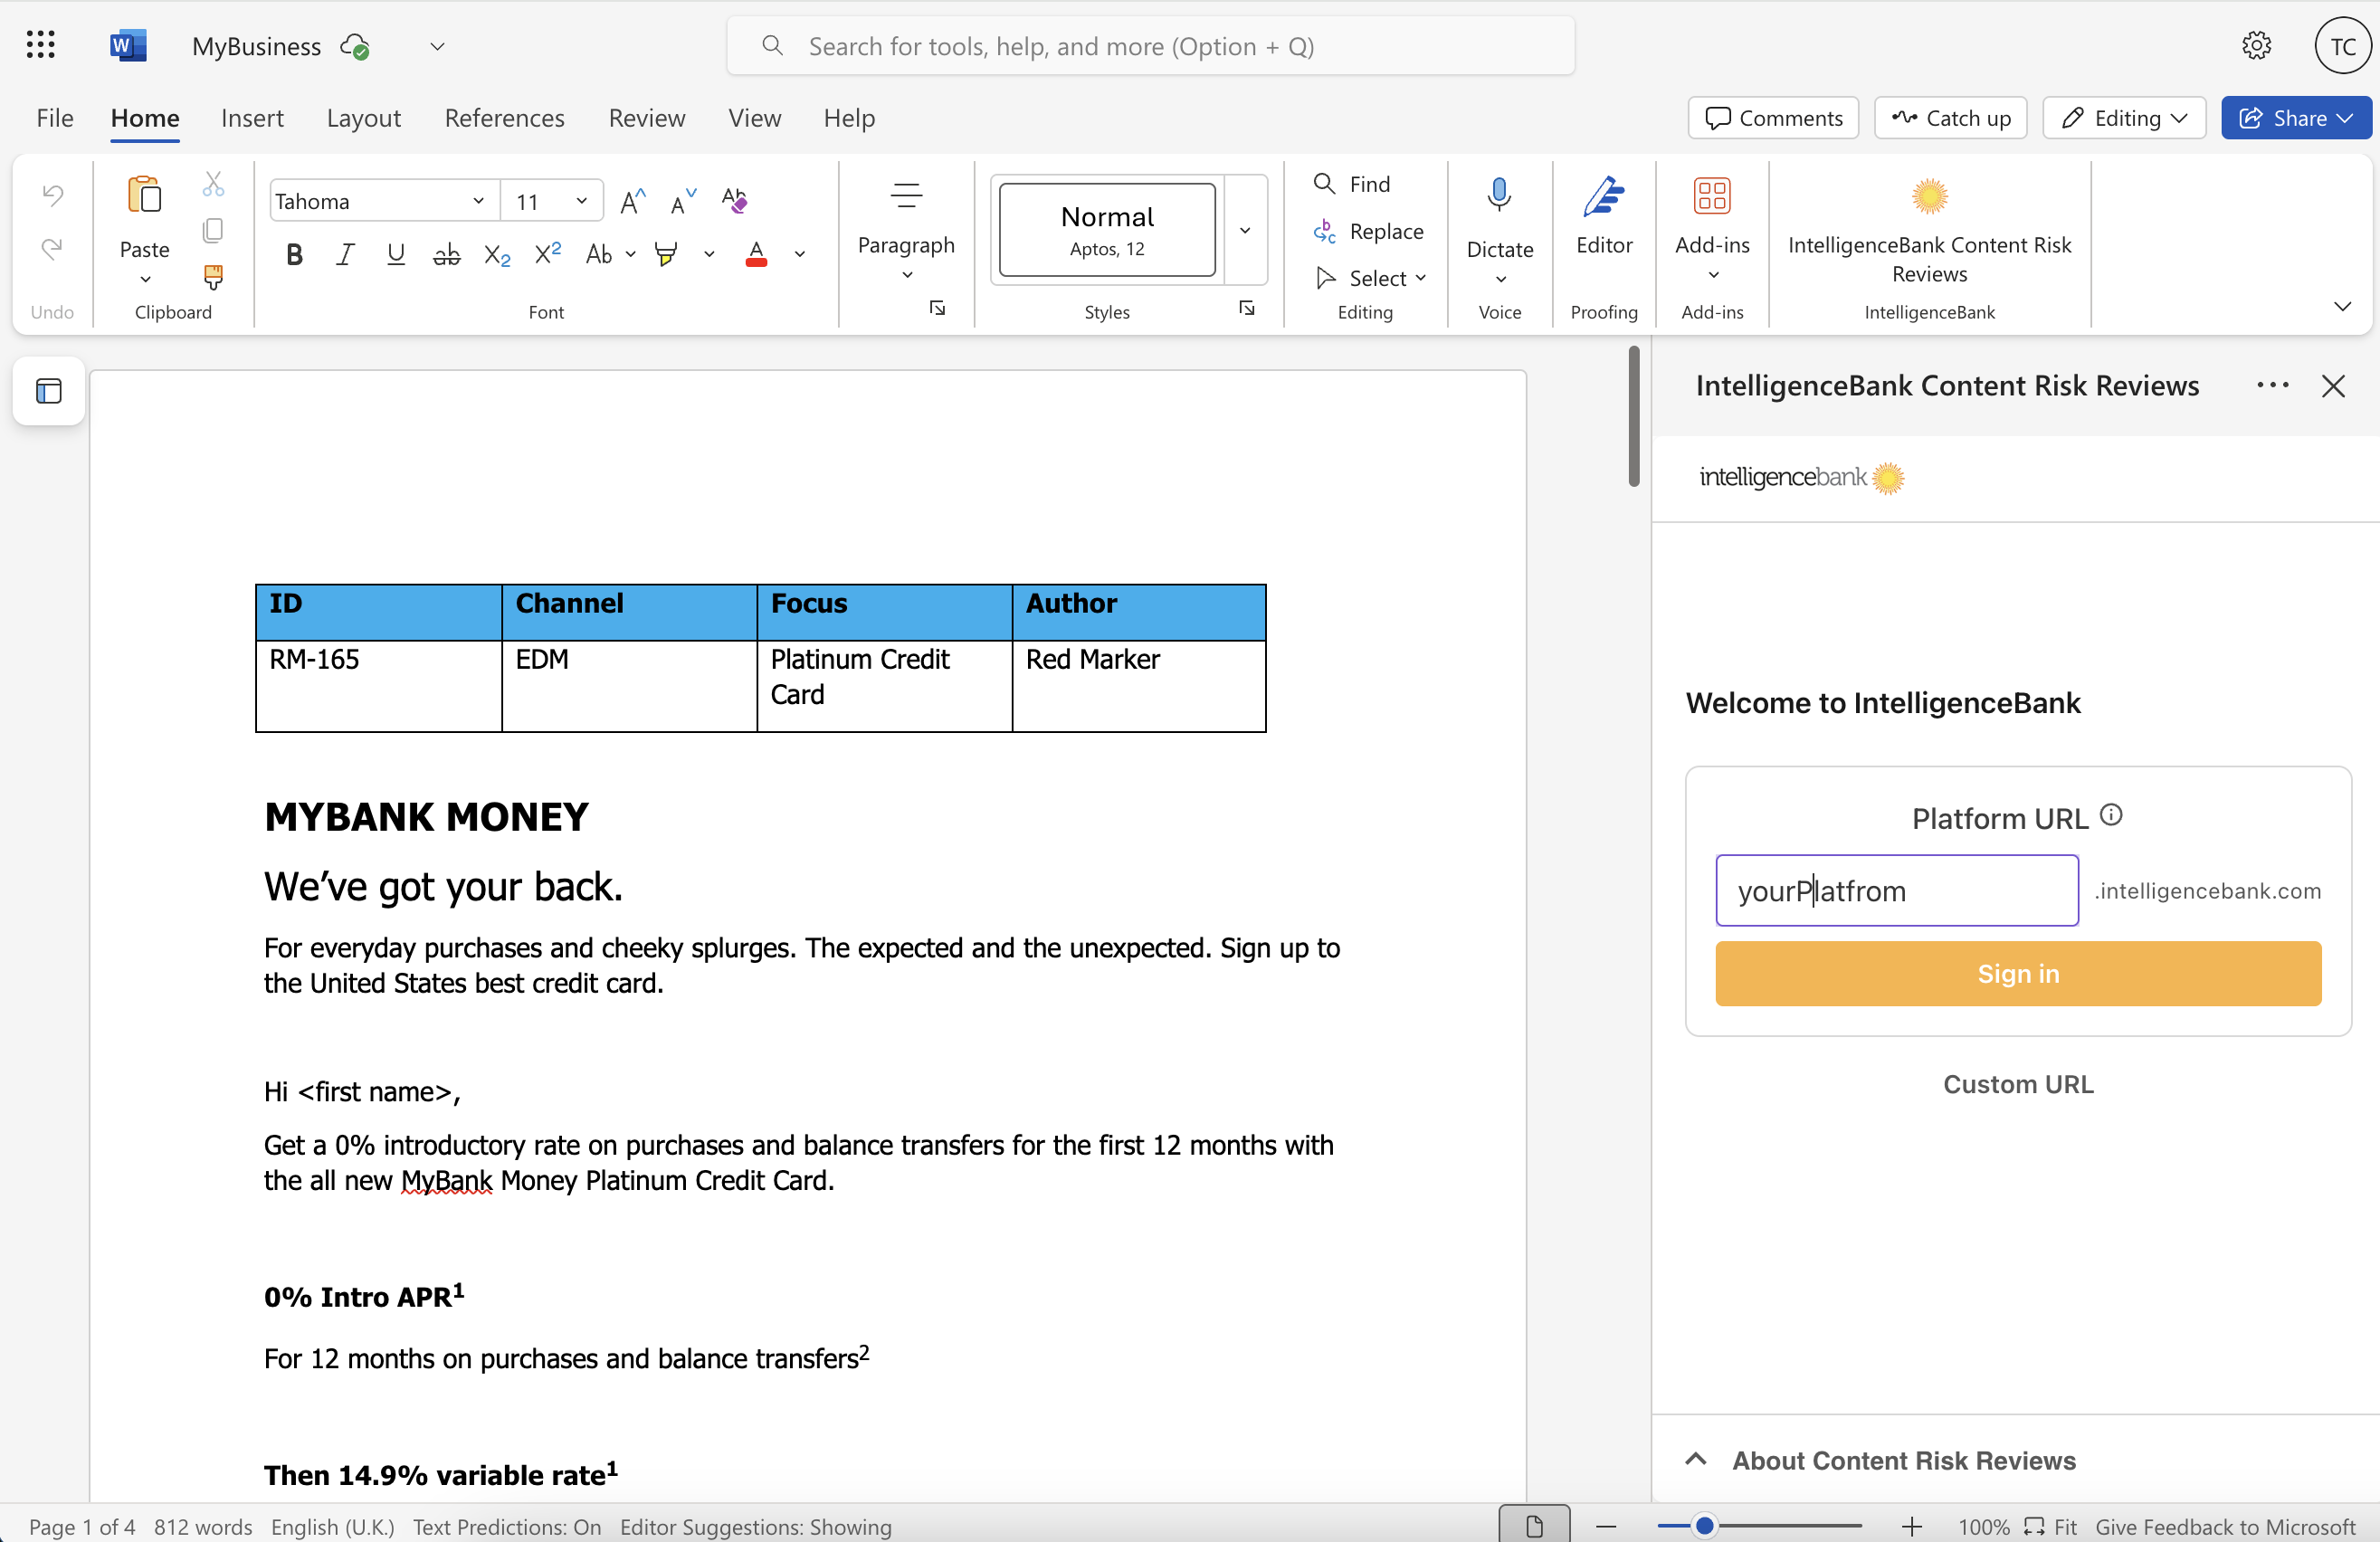Image resolution: width=2380 pixels, height=1542 pixels.
Task: Toggle Bold formatting
Action: [294, 254]
